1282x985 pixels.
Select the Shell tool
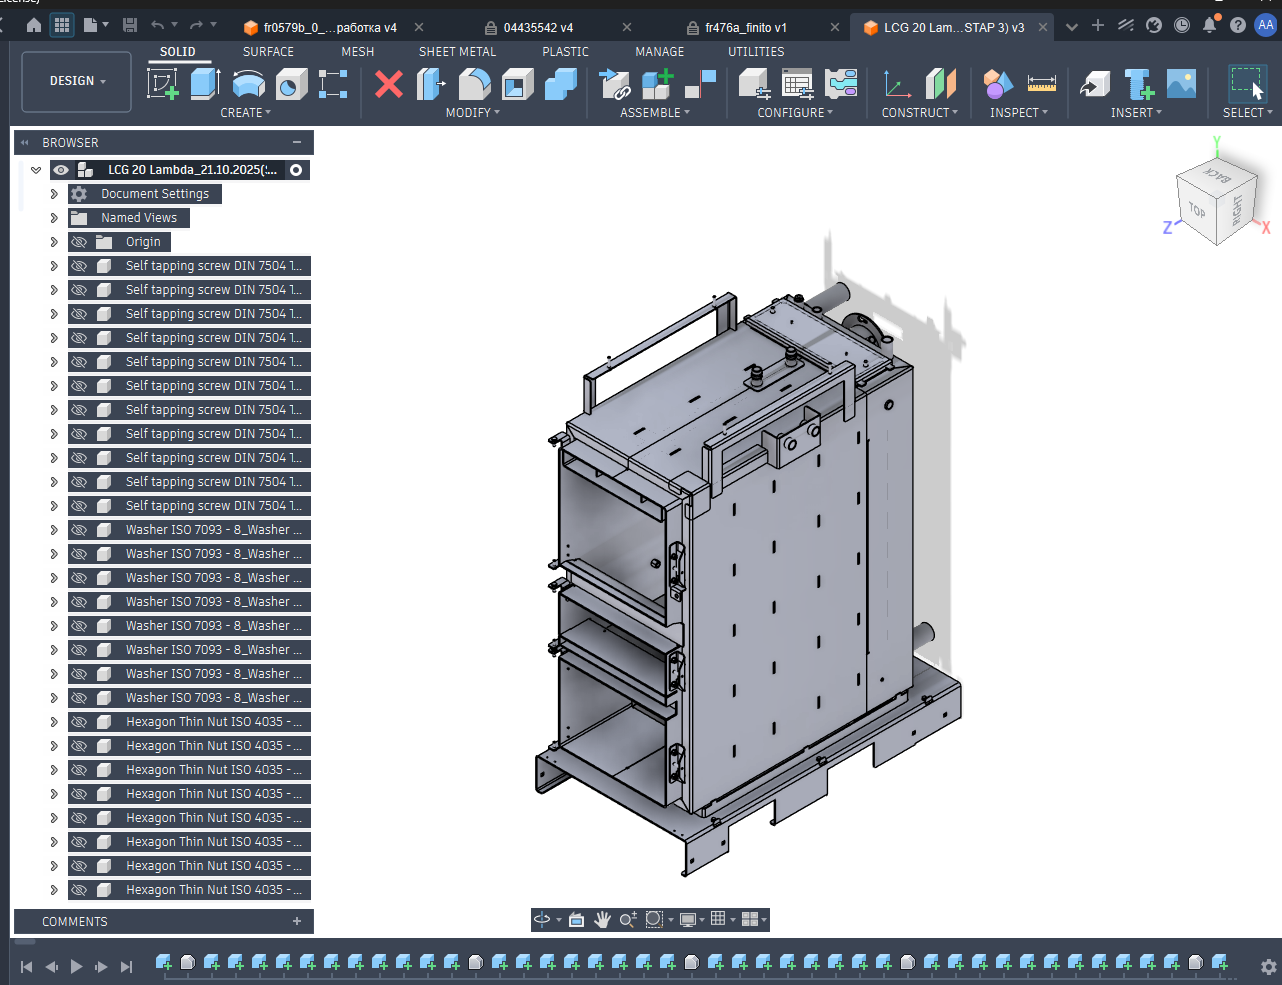pyautogui.click(x=517, y=84)
